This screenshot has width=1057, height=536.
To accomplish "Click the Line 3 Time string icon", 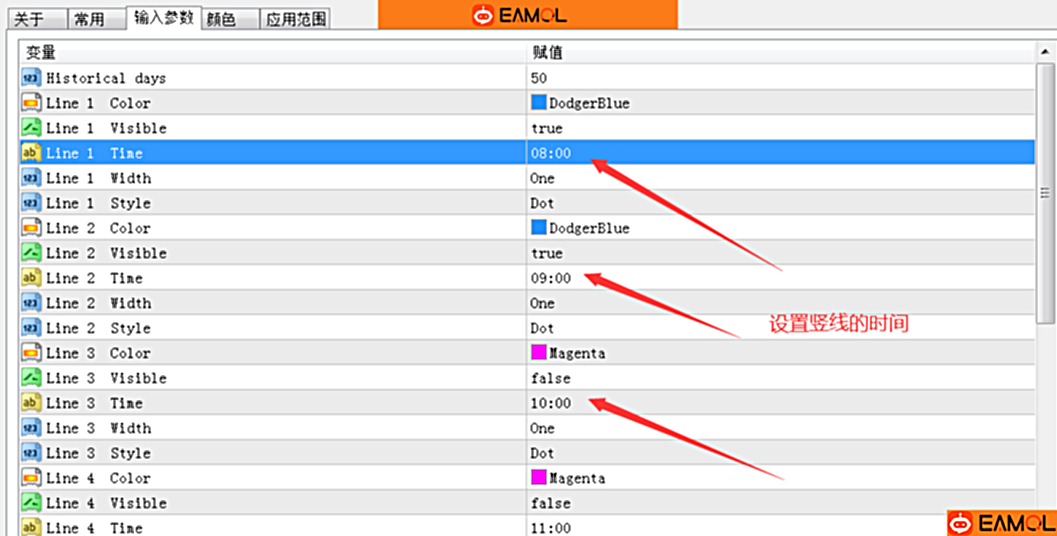I will point(31,403).
